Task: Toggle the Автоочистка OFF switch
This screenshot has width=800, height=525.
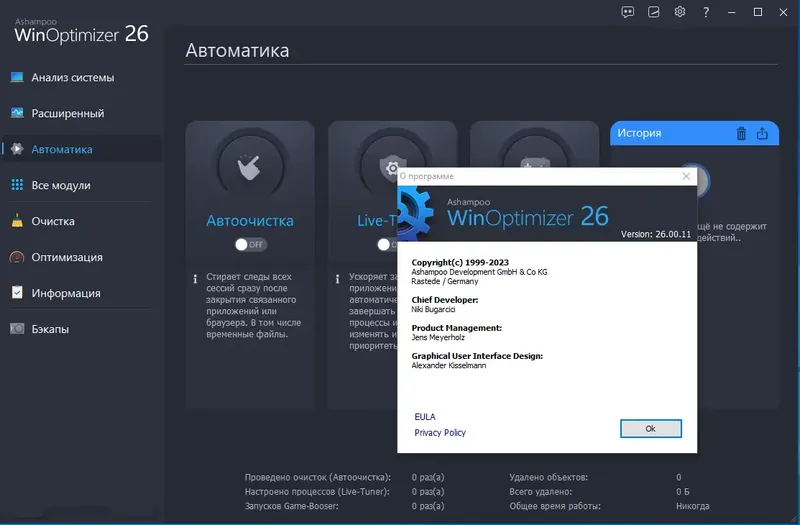Action: pos(251,244)
